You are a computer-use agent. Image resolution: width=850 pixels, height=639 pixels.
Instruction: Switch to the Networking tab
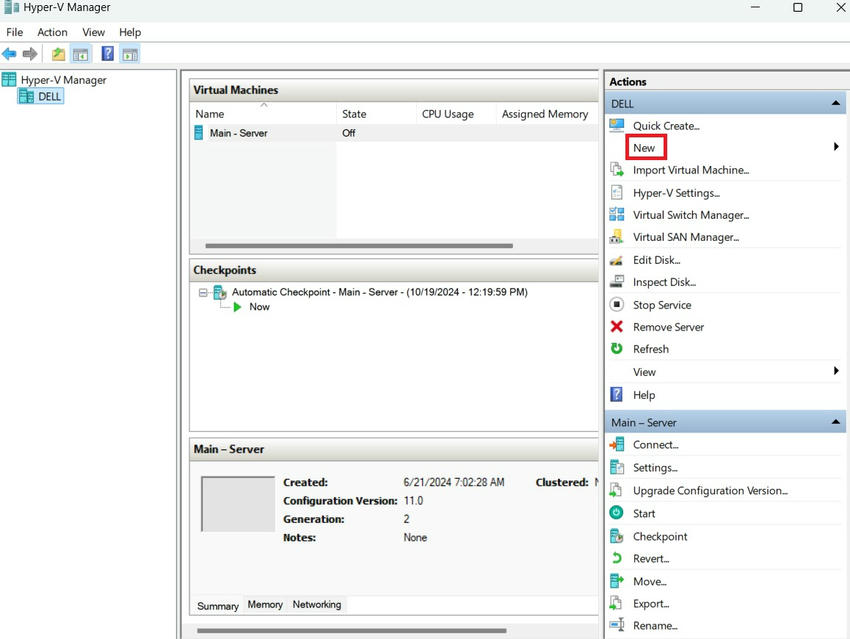point(317,604)
